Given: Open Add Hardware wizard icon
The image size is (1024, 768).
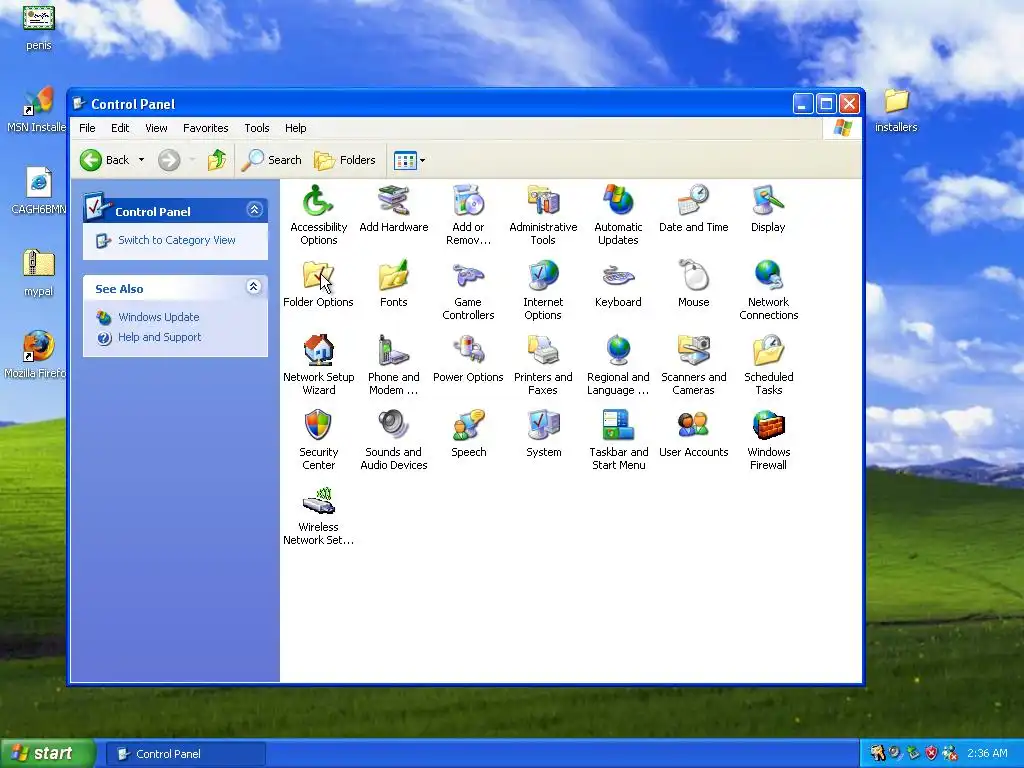Looking at the screenshot, I should pos(393,209).
